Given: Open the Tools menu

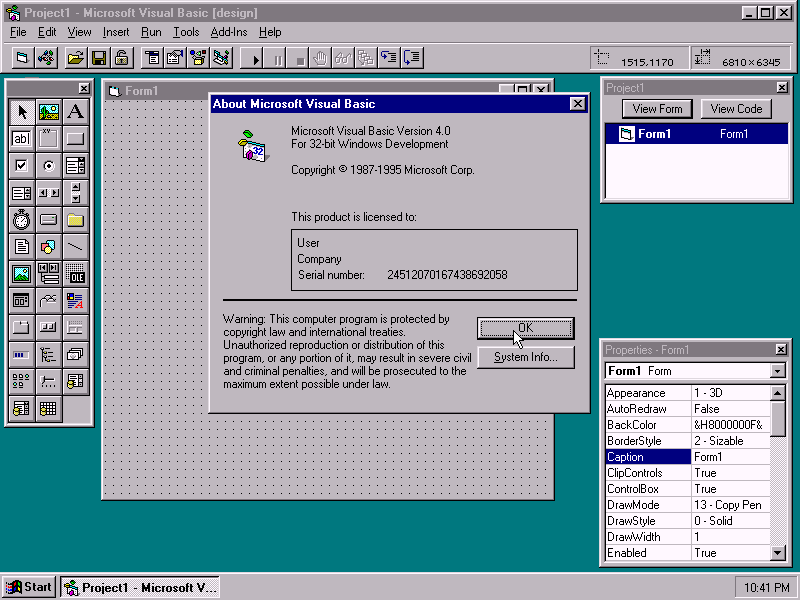Looking at the screenshot, I should pos(186,32).
